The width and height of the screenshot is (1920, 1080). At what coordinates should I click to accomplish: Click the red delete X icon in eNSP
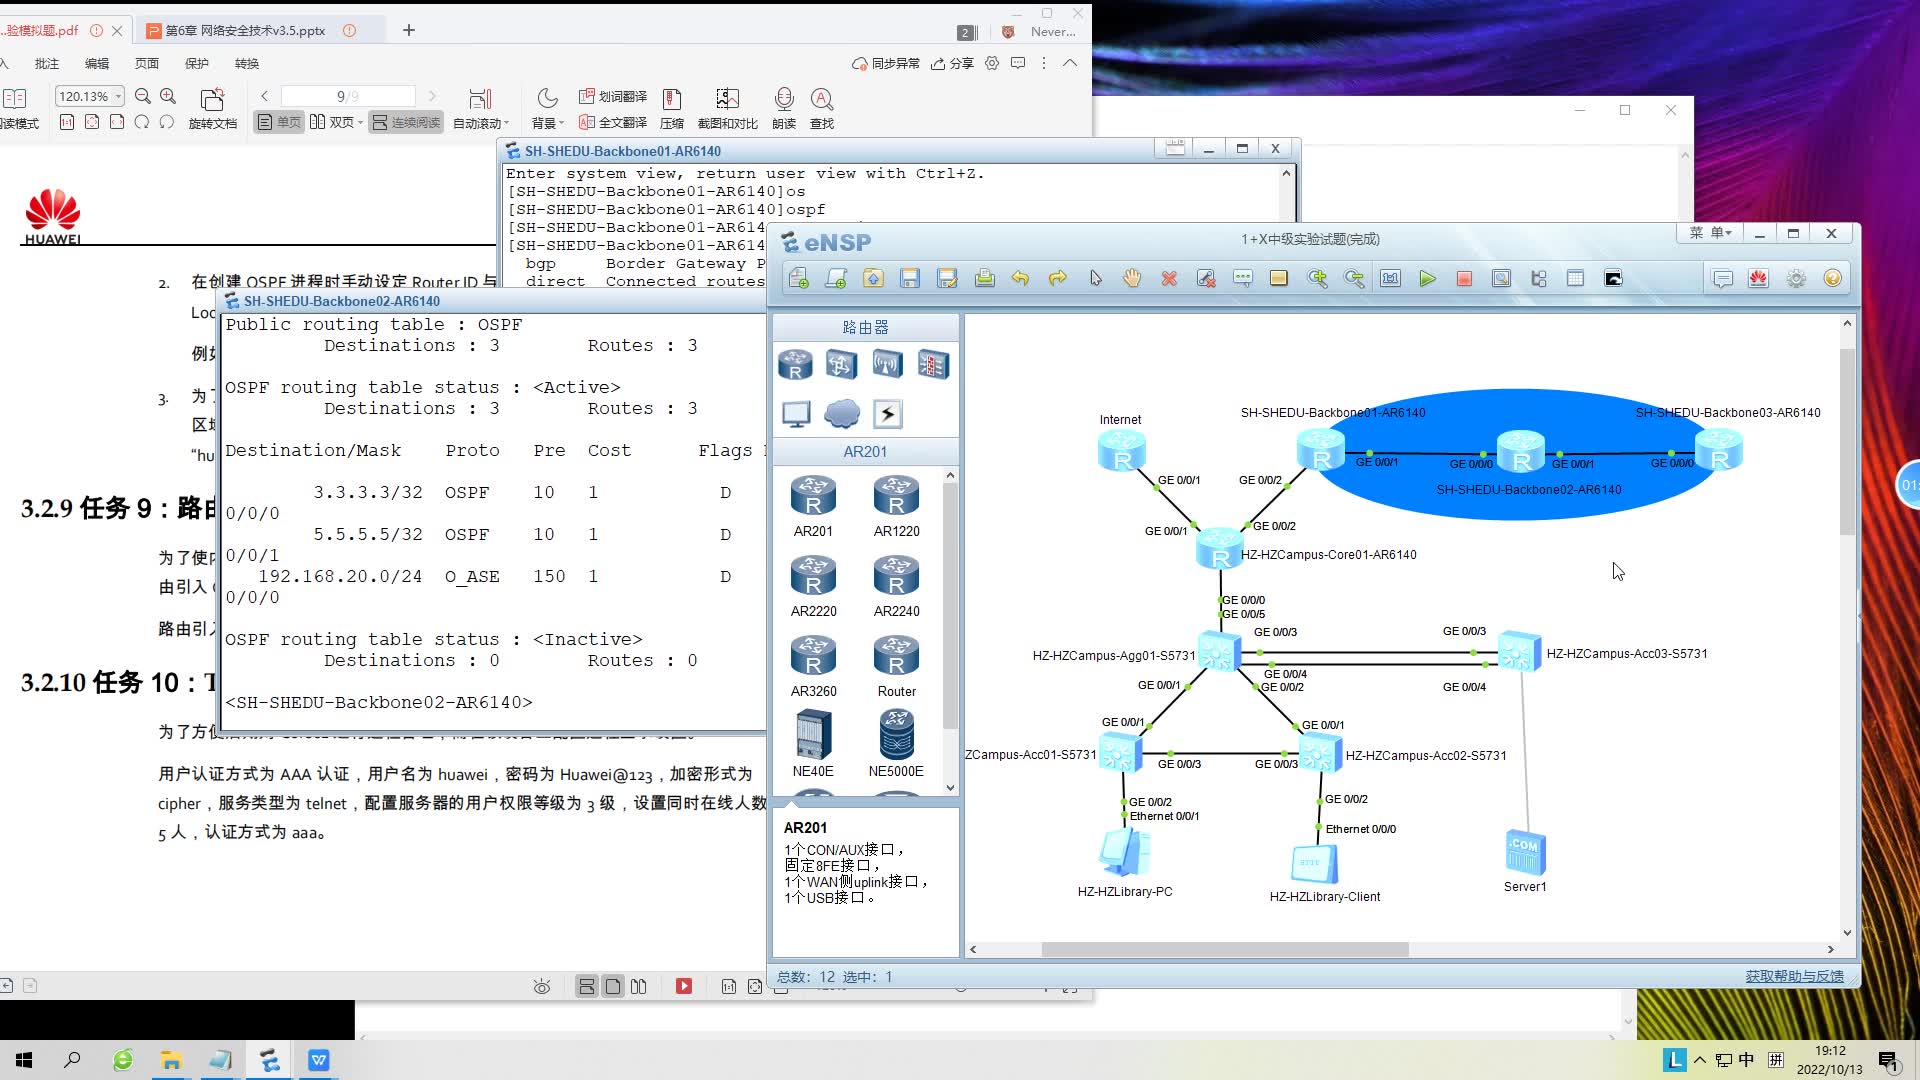coord(1168,279)
